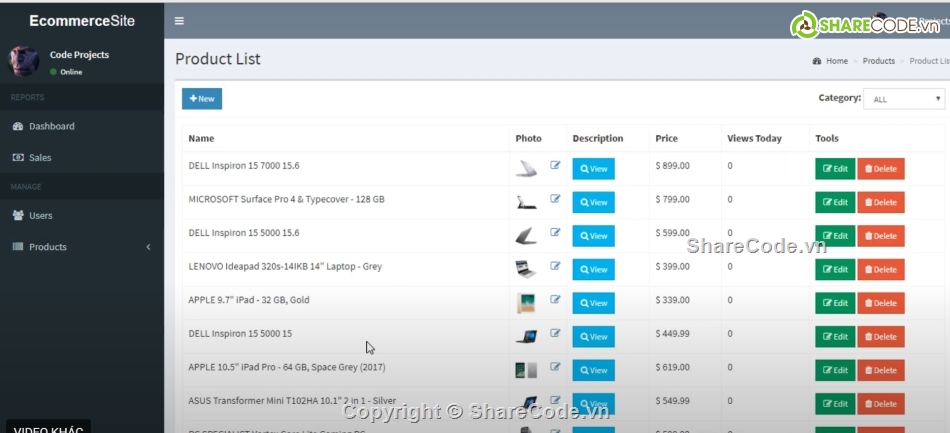Open the DELL Inspiron 15 7000 product thumbnail
The image size is (950, 433).
526,168
